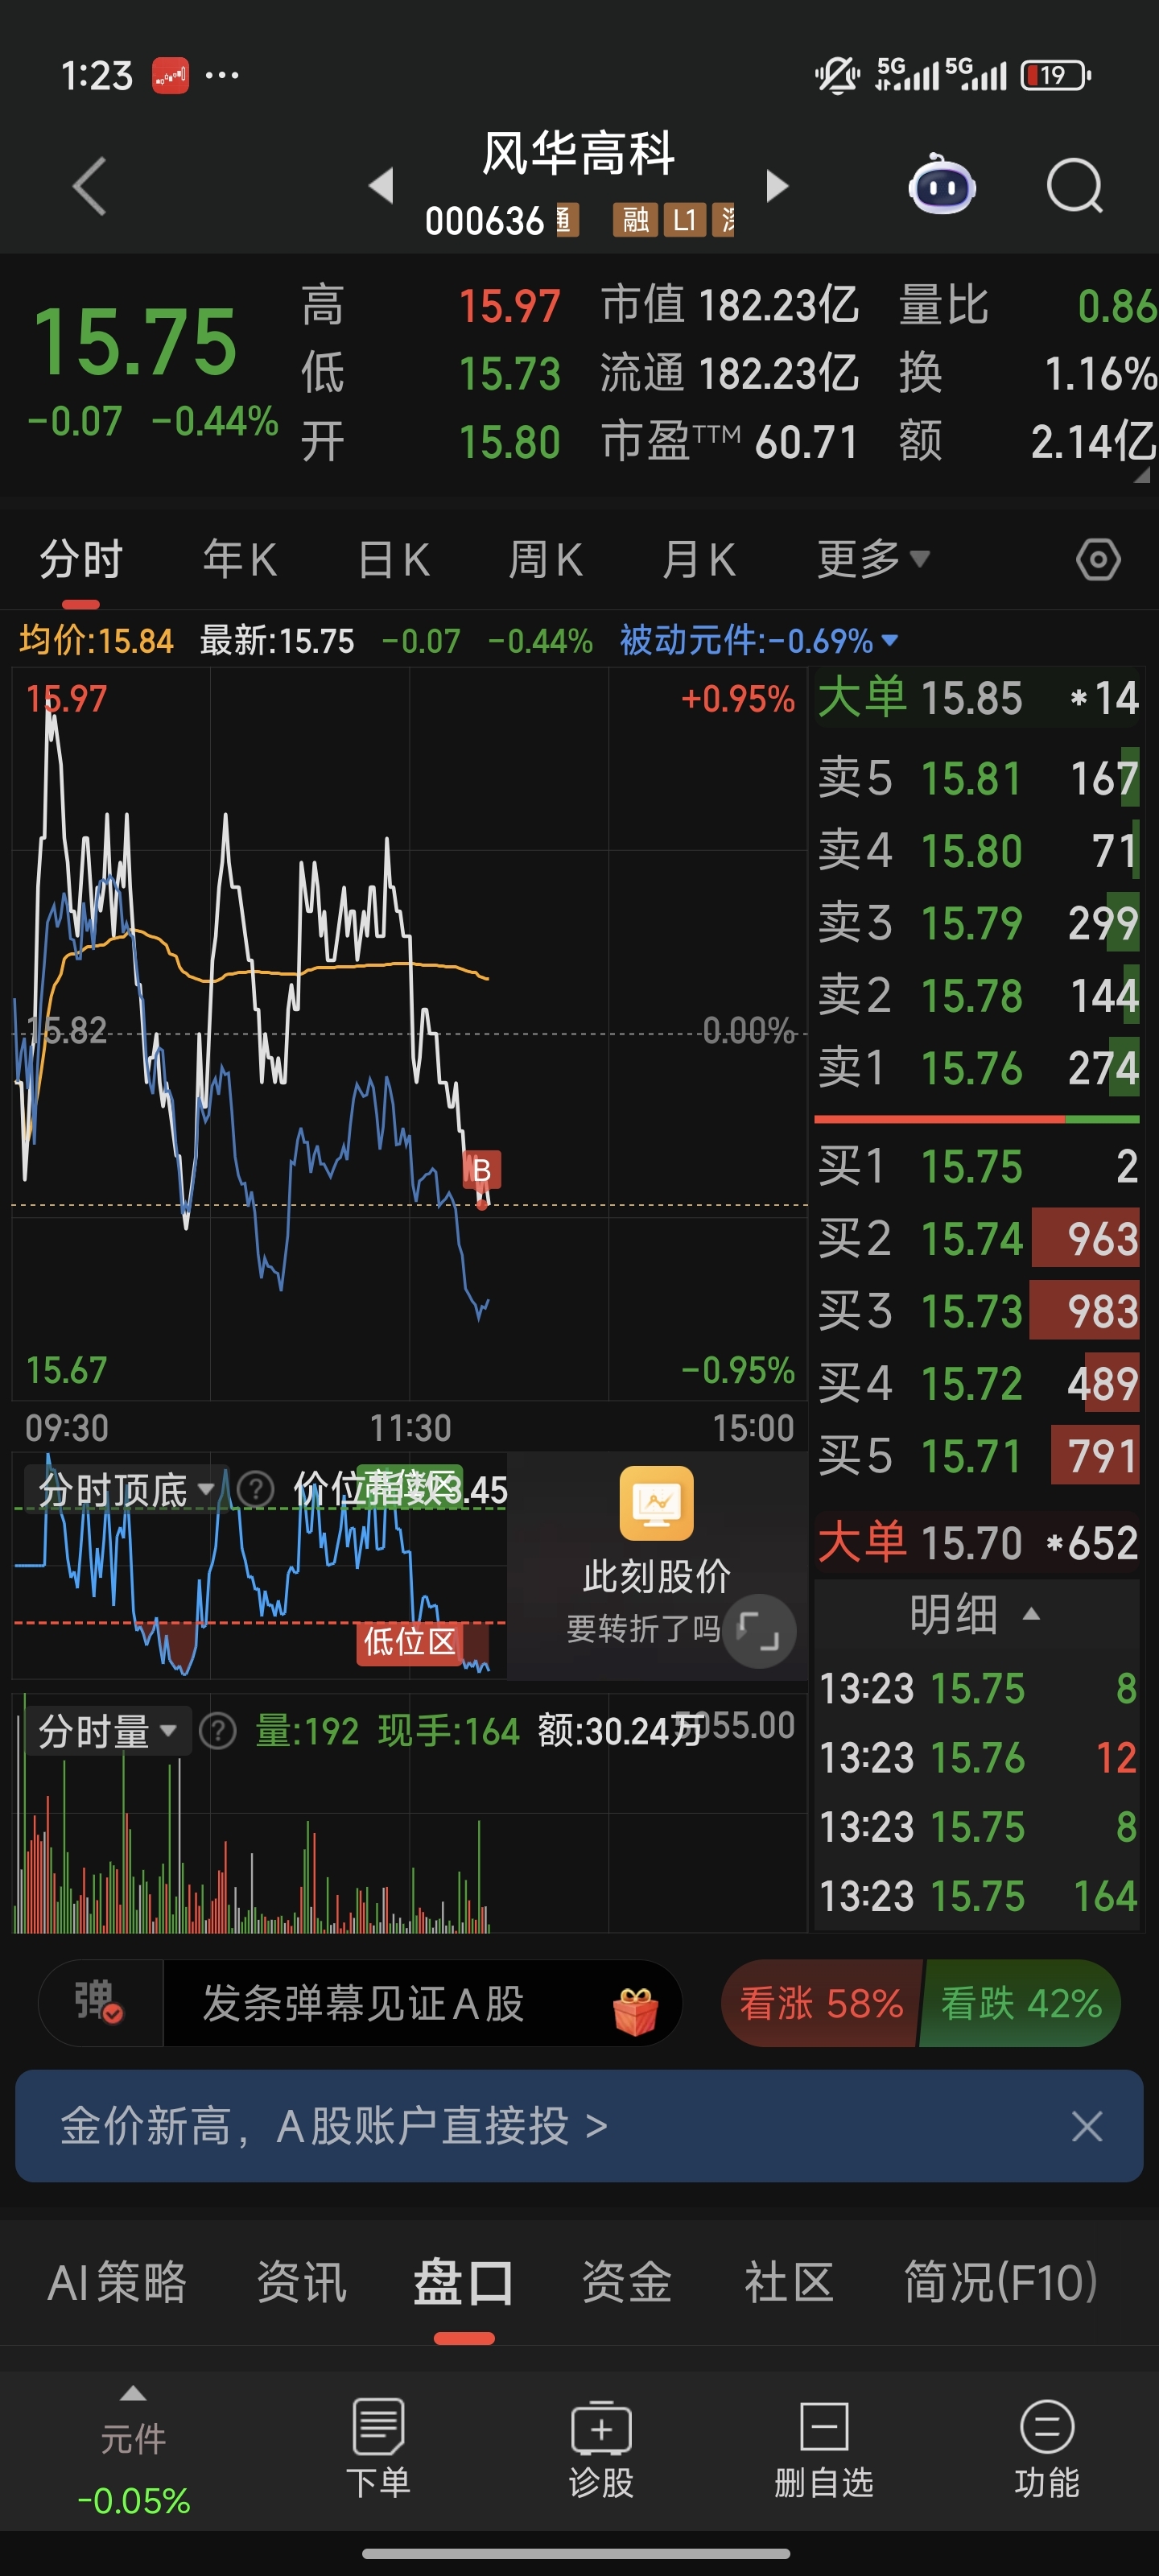The width and height of the screenshot is (1159, 2576).
Task: Switch to 盘口 tab
Action: pyautogui.click(x=464, y=2282)
